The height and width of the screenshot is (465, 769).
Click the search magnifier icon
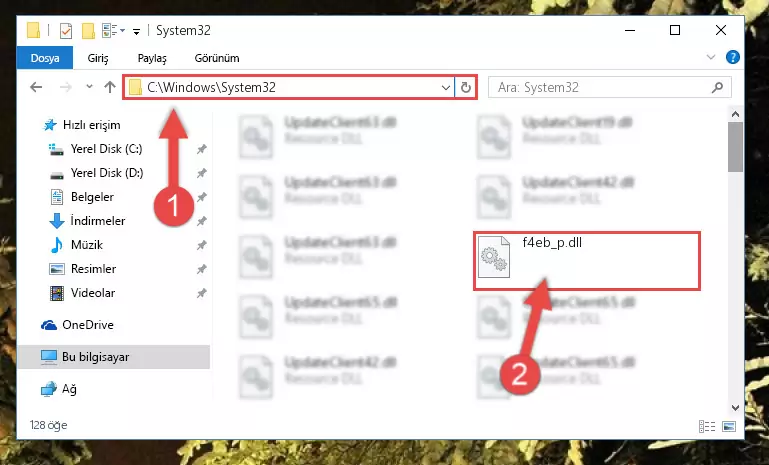pyautogui.click(x=717, y=87)
